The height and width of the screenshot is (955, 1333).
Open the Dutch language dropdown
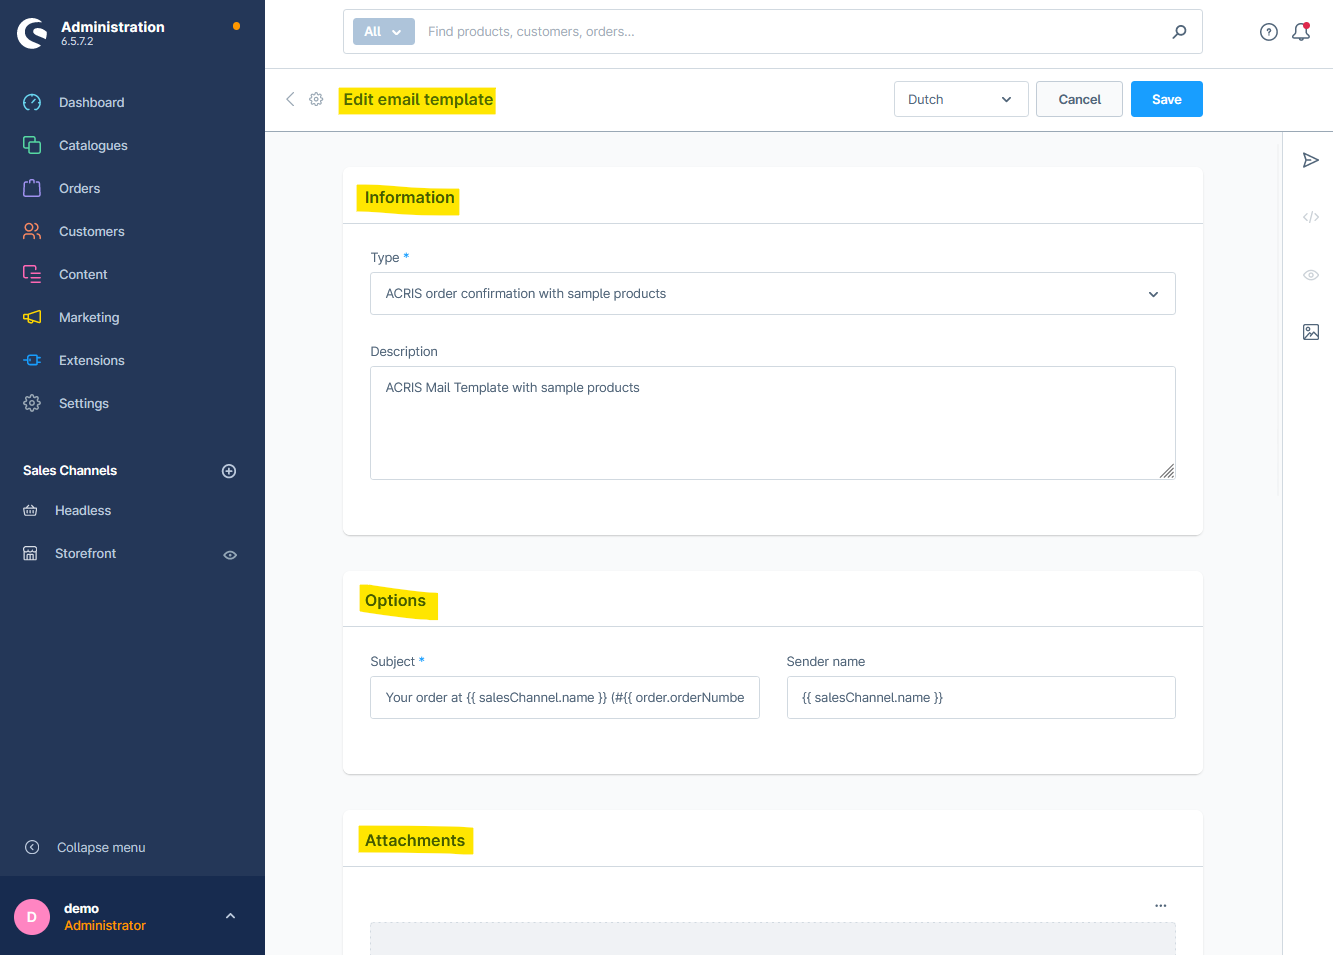[x=961, y=99]
